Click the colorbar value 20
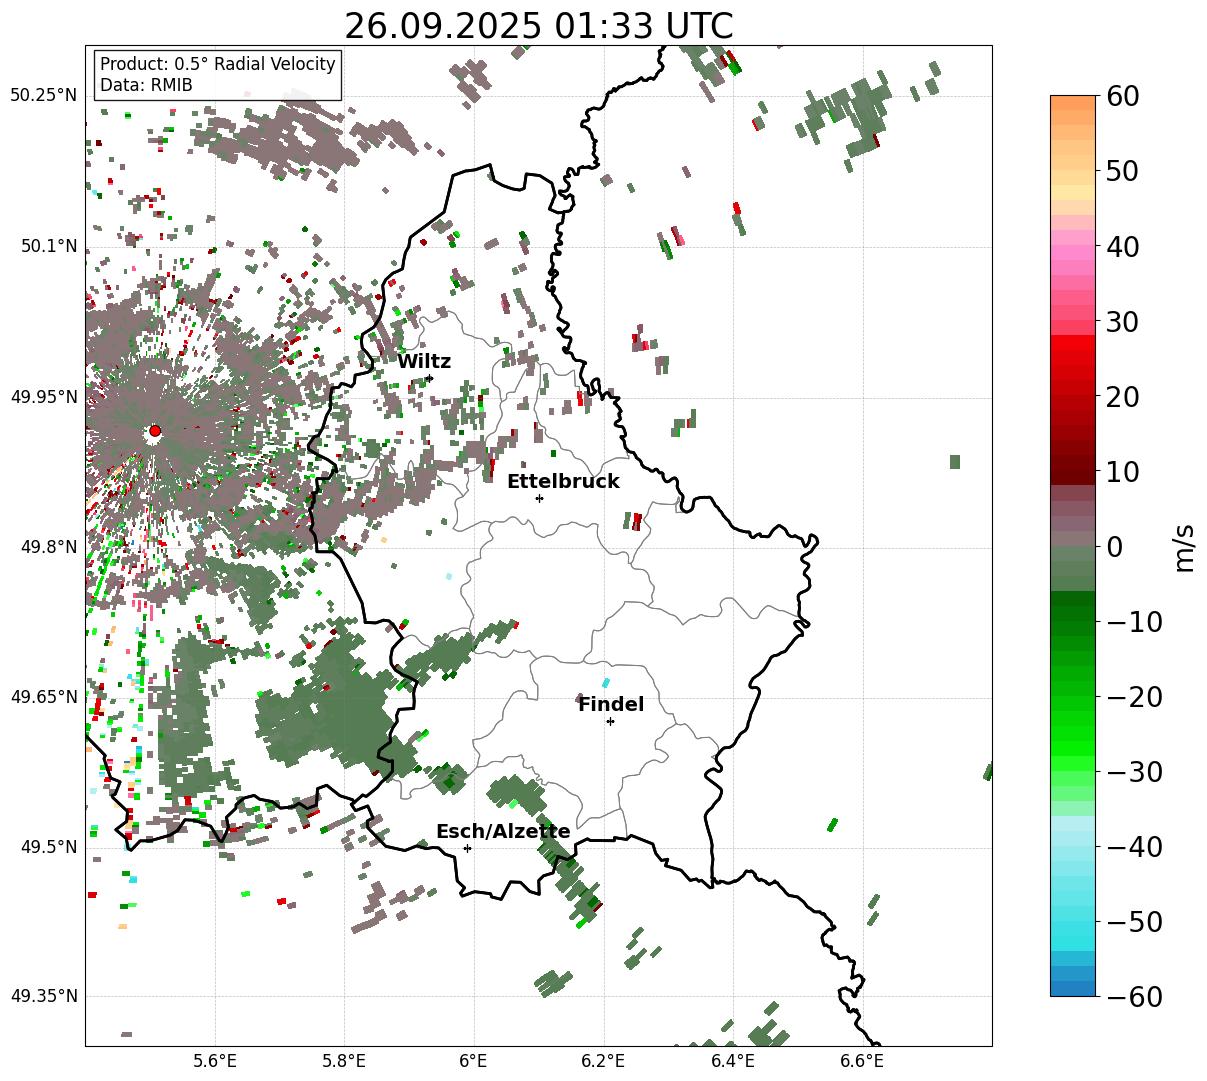Image resolution: width=1207 pixels, height=1081 pixels. tap(1123, 397)
